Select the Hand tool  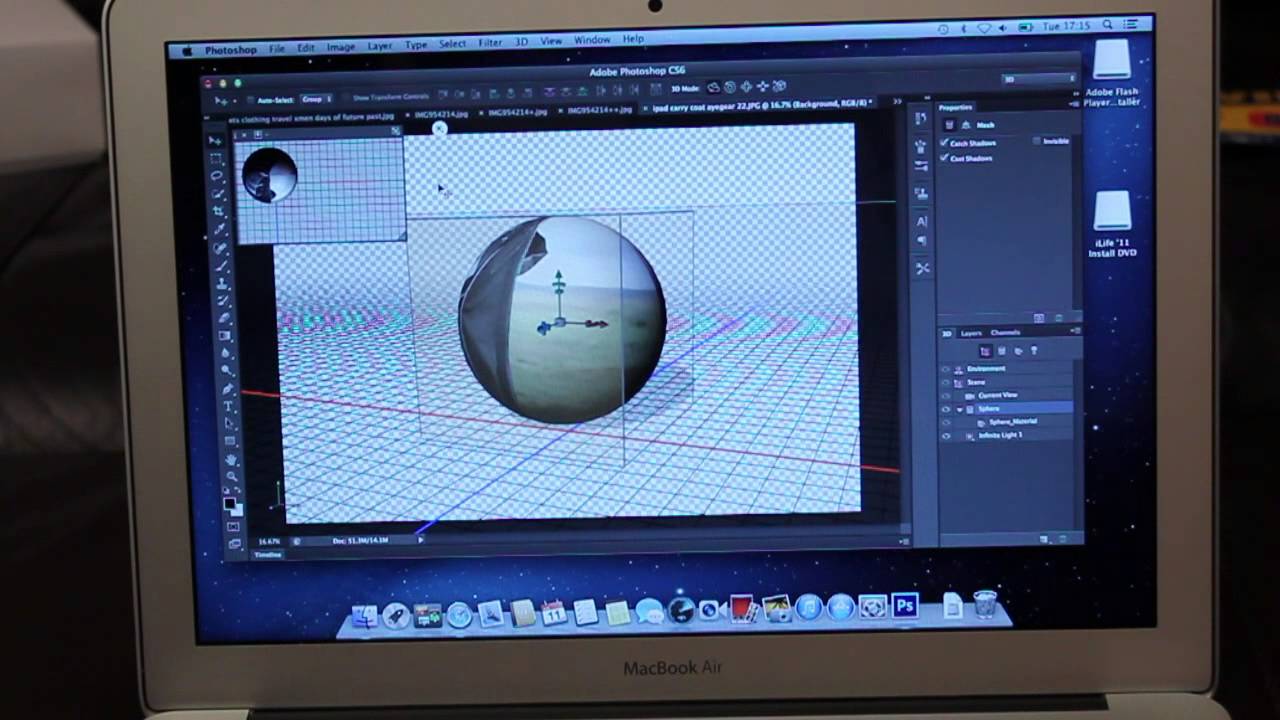(x=231, y=459)
